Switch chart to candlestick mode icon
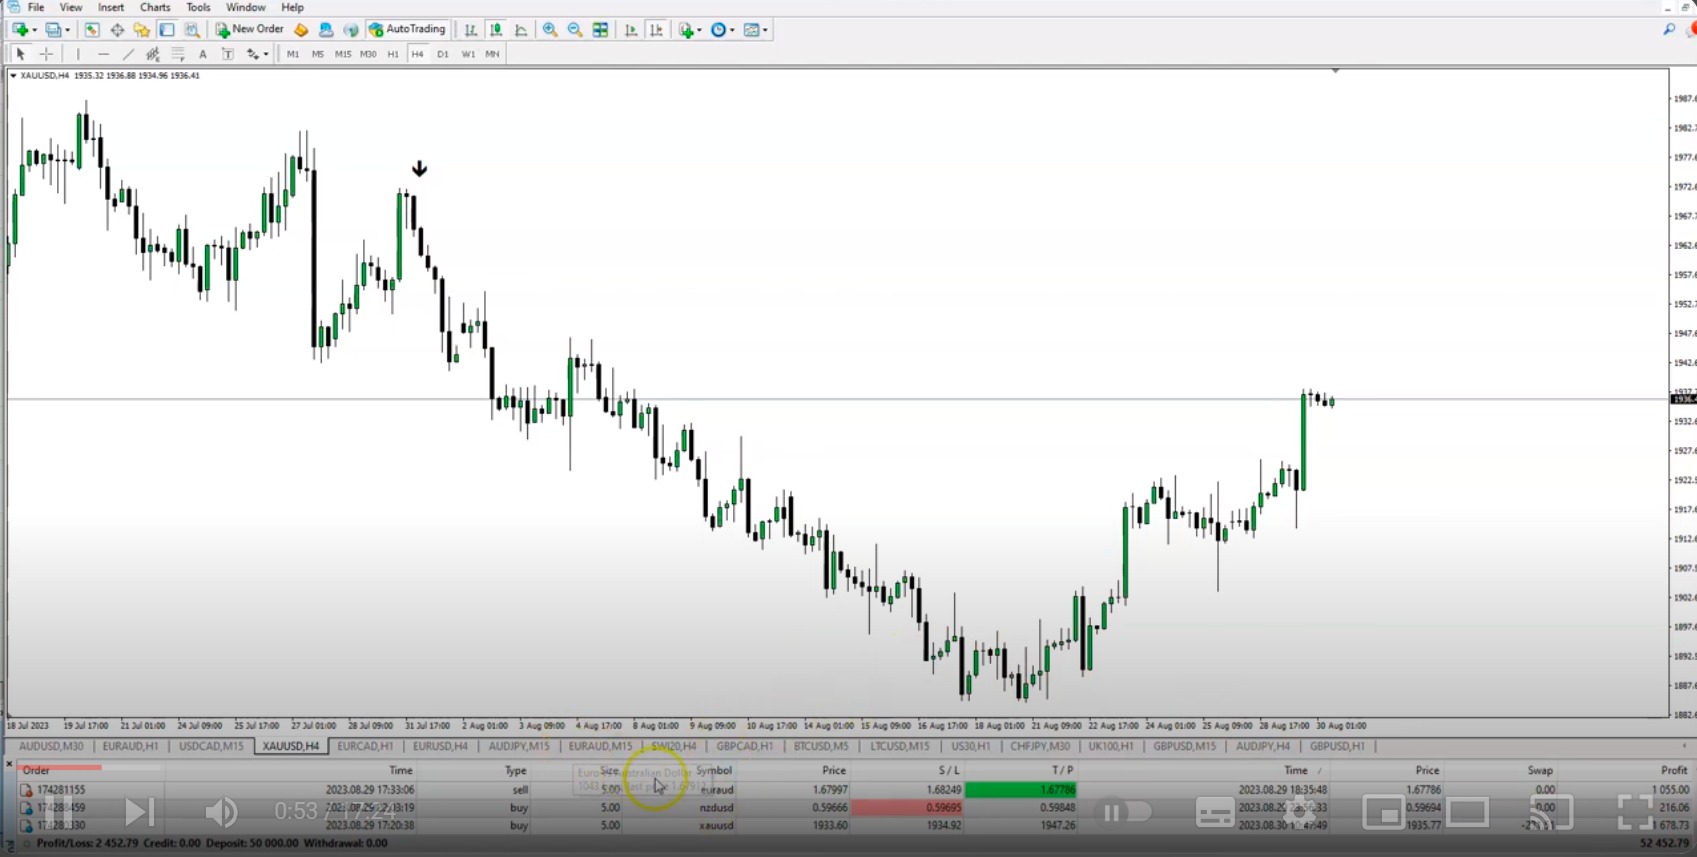The width and height of the screenshot is (1697, 857). (496, 30)
